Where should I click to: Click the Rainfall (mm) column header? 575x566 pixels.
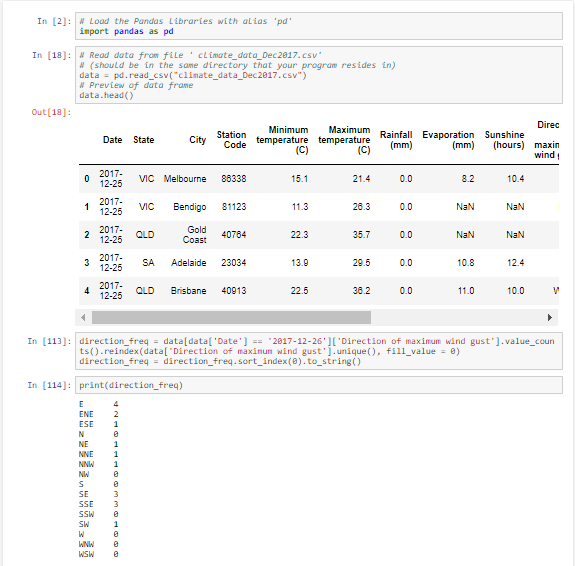tap(396, 140)
